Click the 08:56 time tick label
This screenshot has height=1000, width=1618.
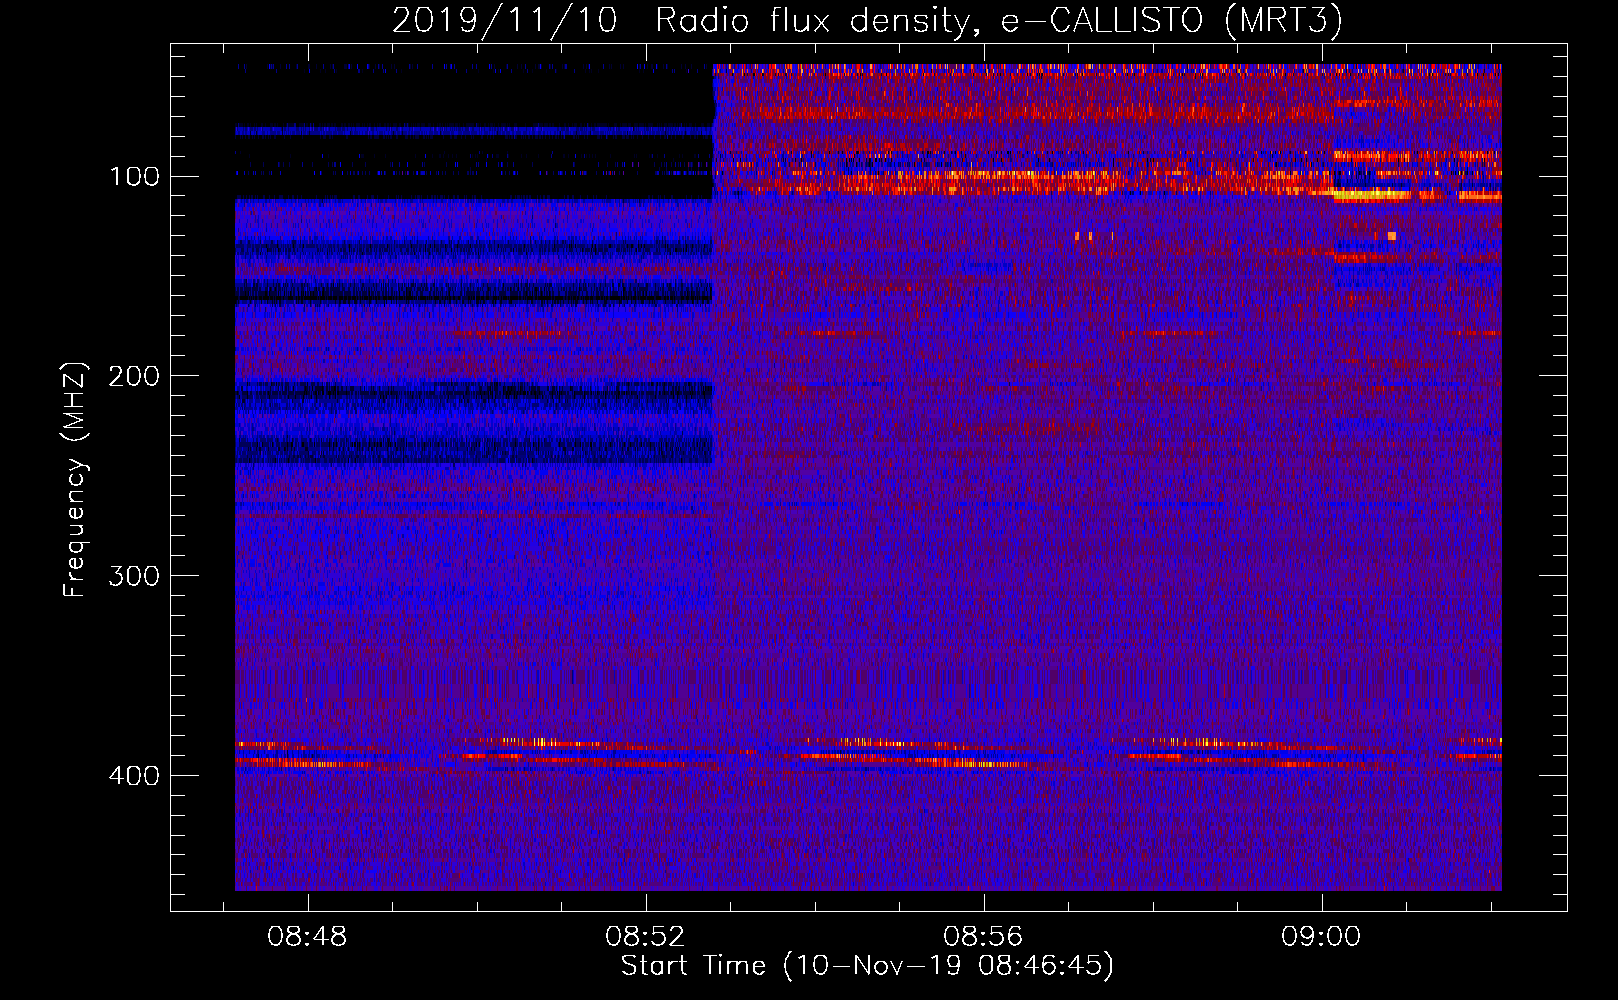(983, 937)
